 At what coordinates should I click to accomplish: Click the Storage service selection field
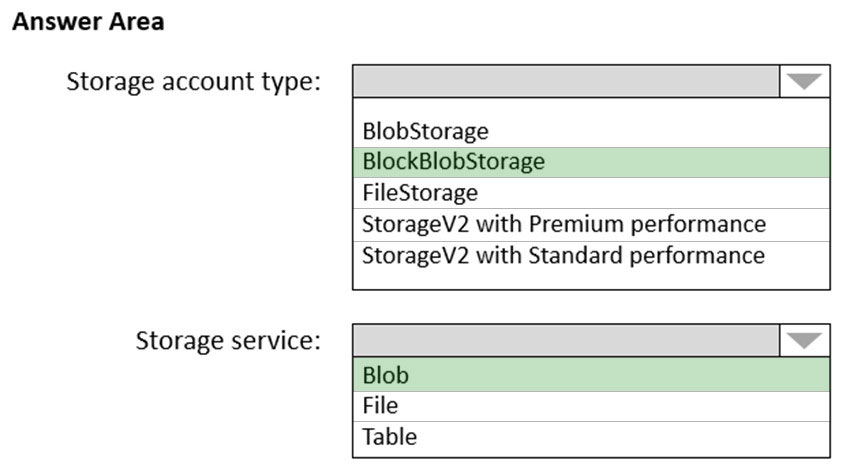(x=566, y=340)
